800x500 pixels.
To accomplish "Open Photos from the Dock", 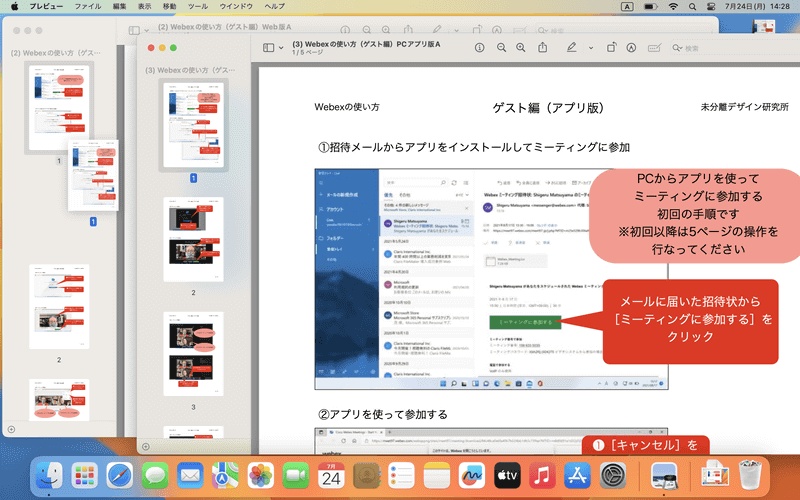I will tap(261, 476).
